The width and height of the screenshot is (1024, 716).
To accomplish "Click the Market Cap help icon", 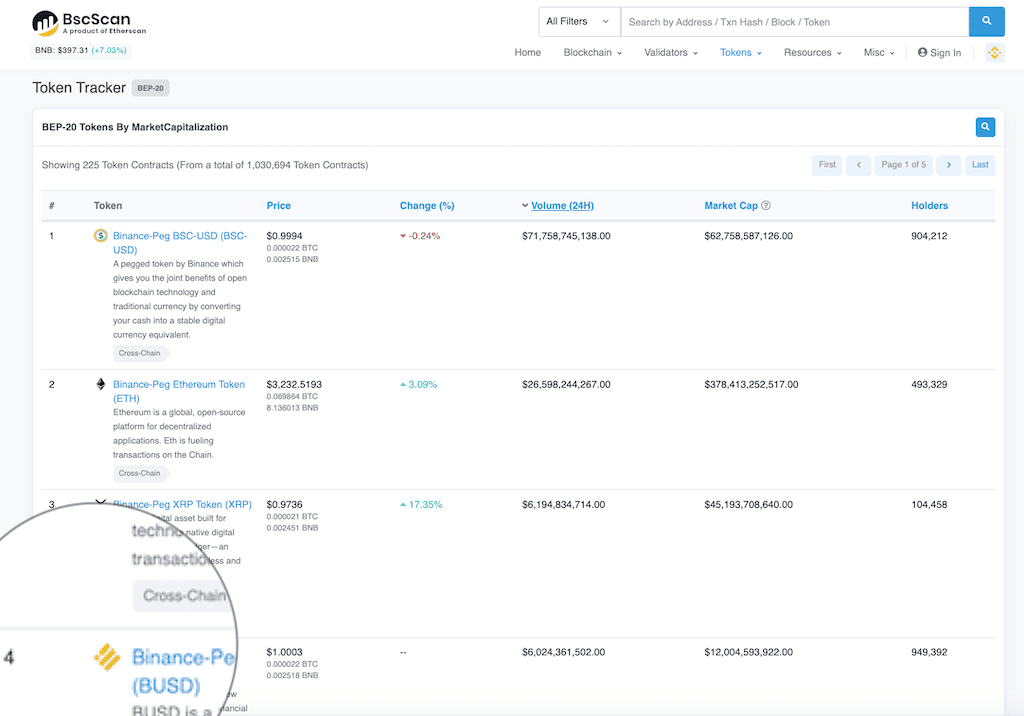I will pos(766,205).
